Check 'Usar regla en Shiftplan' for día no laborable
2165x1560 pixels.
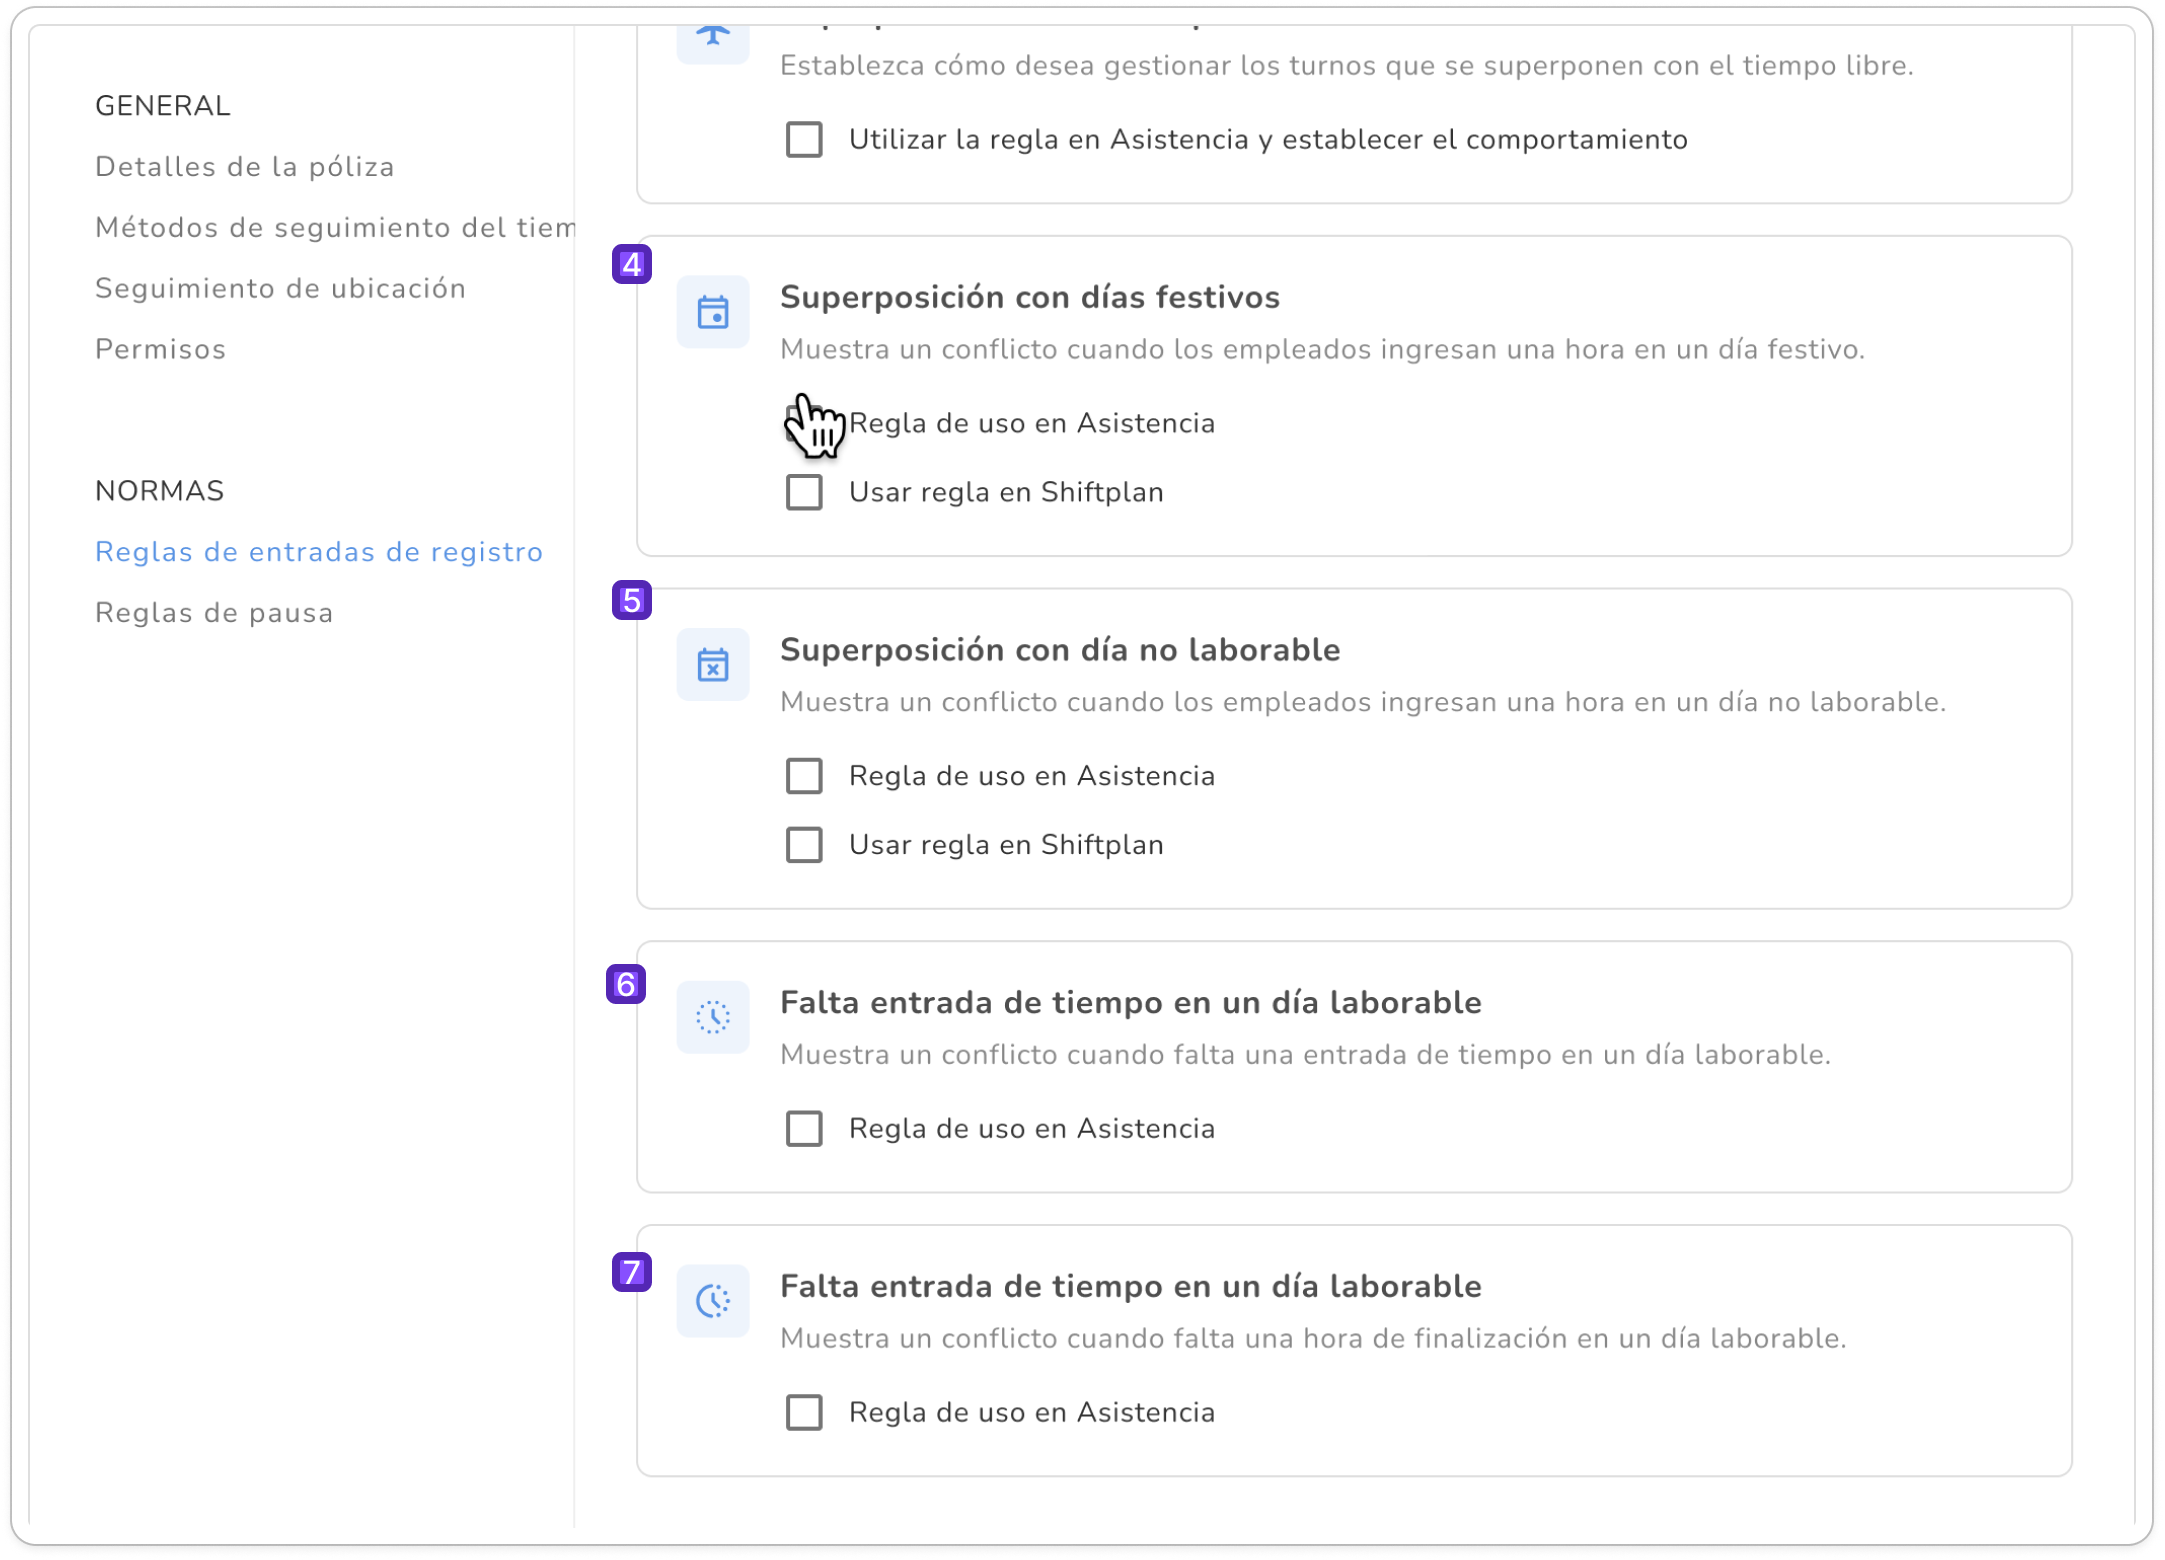coord(804,845)
